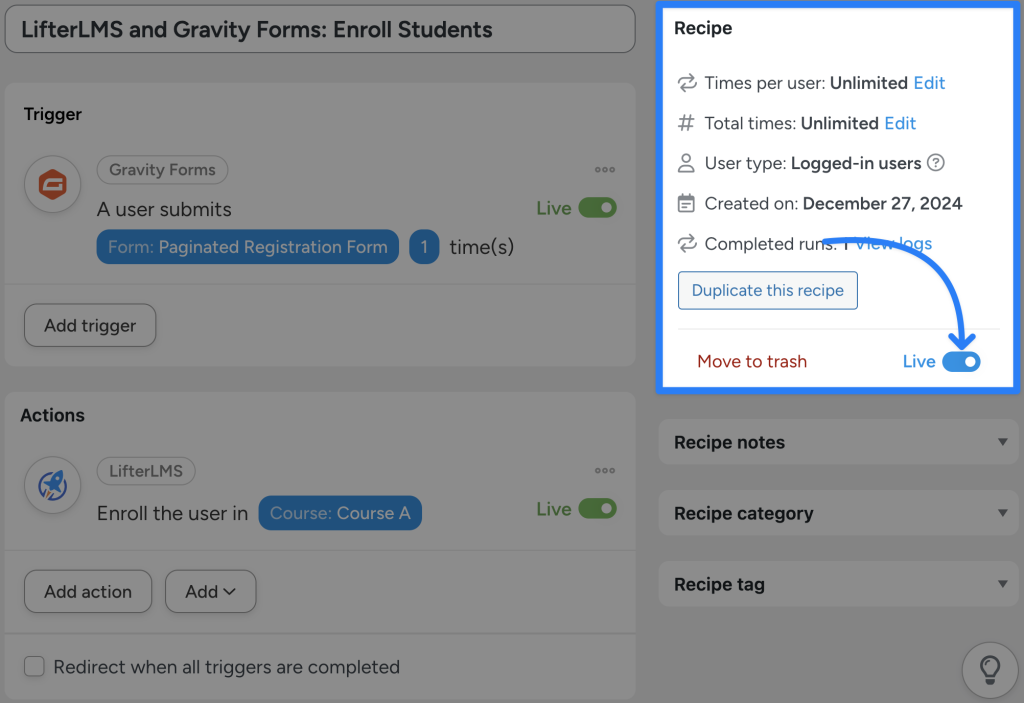
Task: Toggle the action Live switch
Action: (598, 508)
